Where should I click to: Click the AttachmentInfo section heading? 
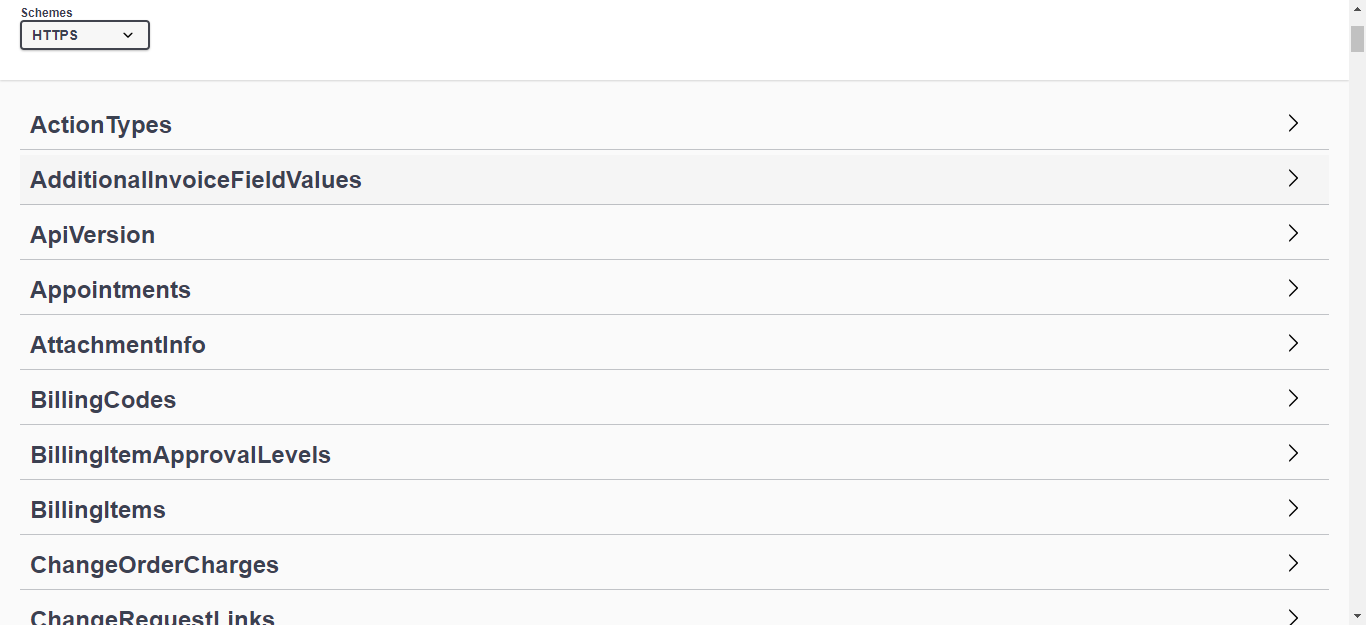point(118,345)
